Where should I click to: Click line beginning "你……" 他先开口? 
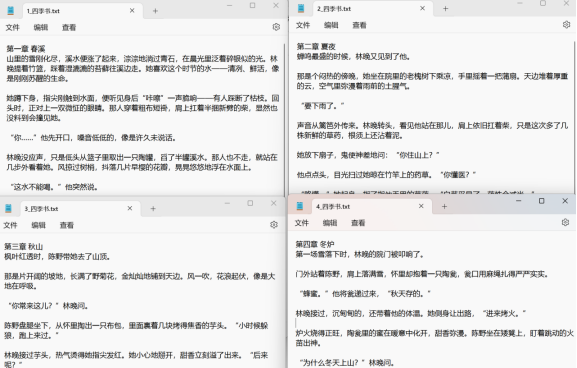point(93,138)
